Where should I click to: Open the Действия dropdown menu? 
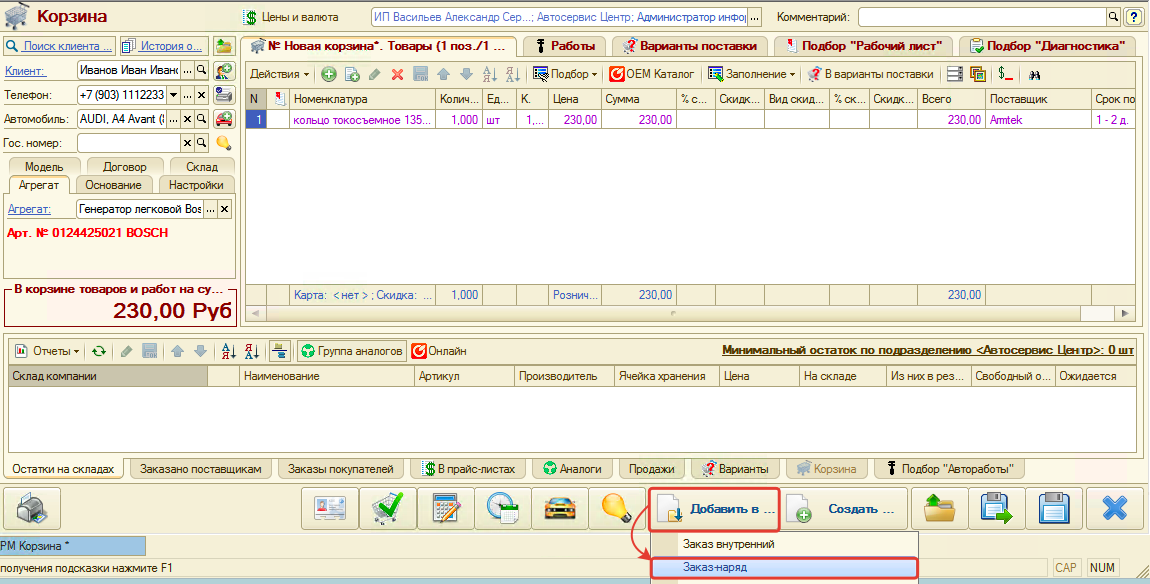pyautogui.click(x=280, y=74)
